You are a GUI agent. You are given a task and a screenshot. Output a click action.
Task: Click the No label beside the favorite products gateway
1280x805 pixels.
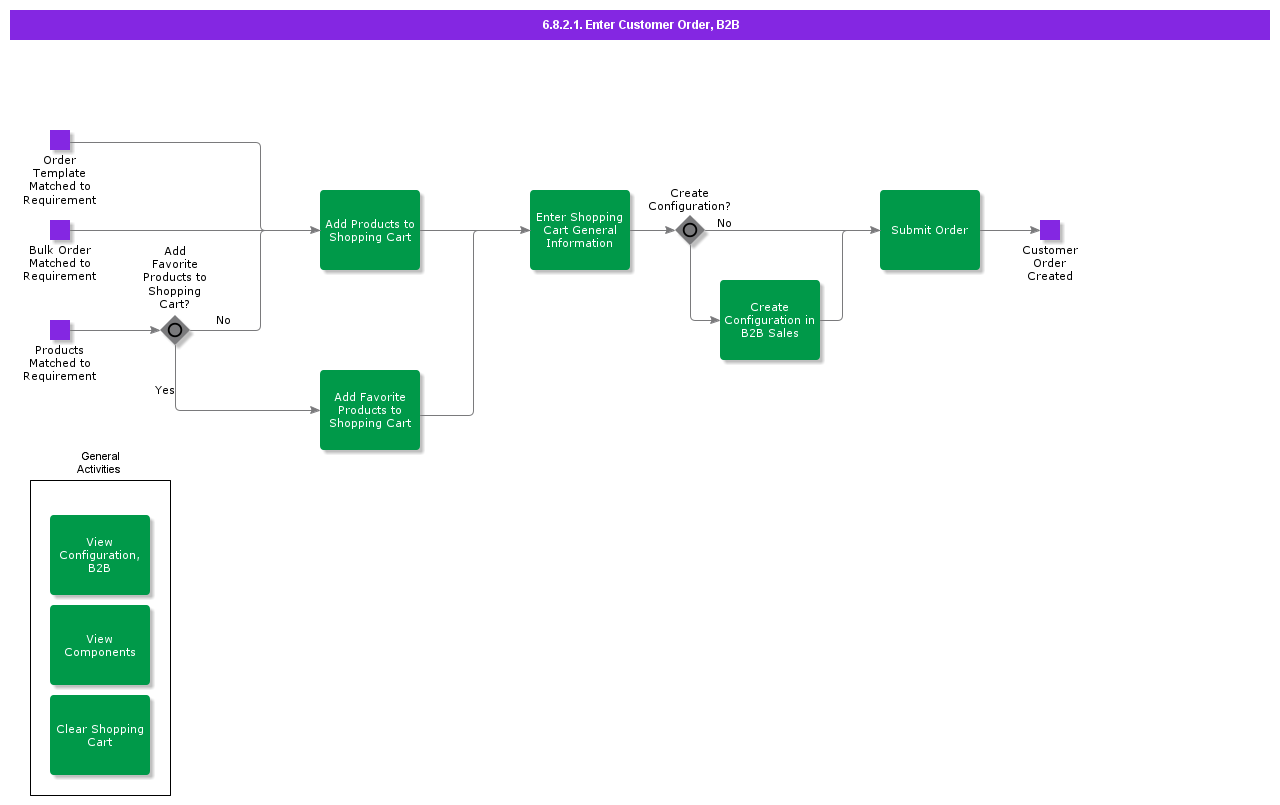pyautogui.click(x=223, y=320)
